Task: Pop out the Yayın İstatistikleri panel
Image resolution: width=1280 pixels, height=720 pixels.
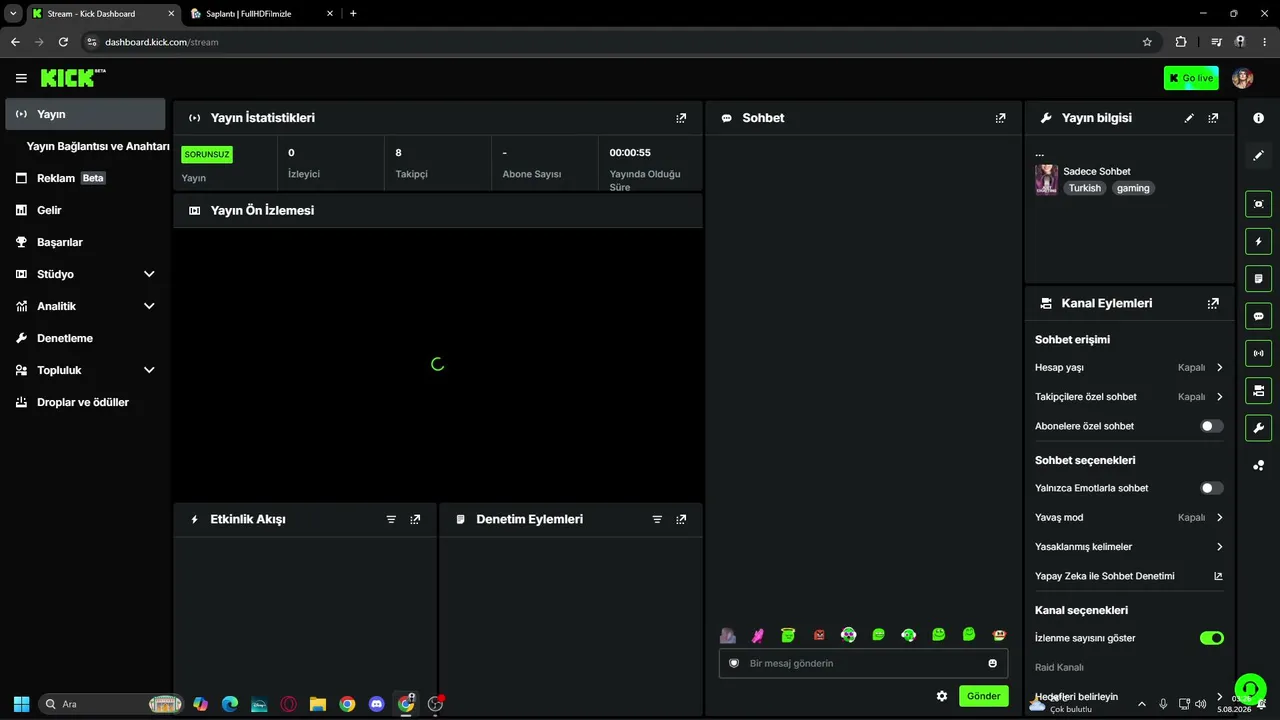Action: point(681,118)
